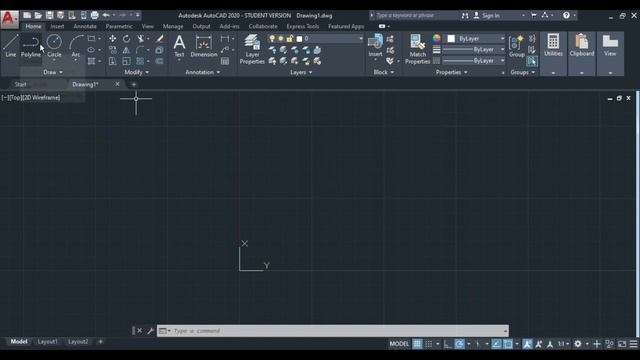Click the color wheel icon in Properties
Viewport: 640px width, 360px height.
click(437, 38)
